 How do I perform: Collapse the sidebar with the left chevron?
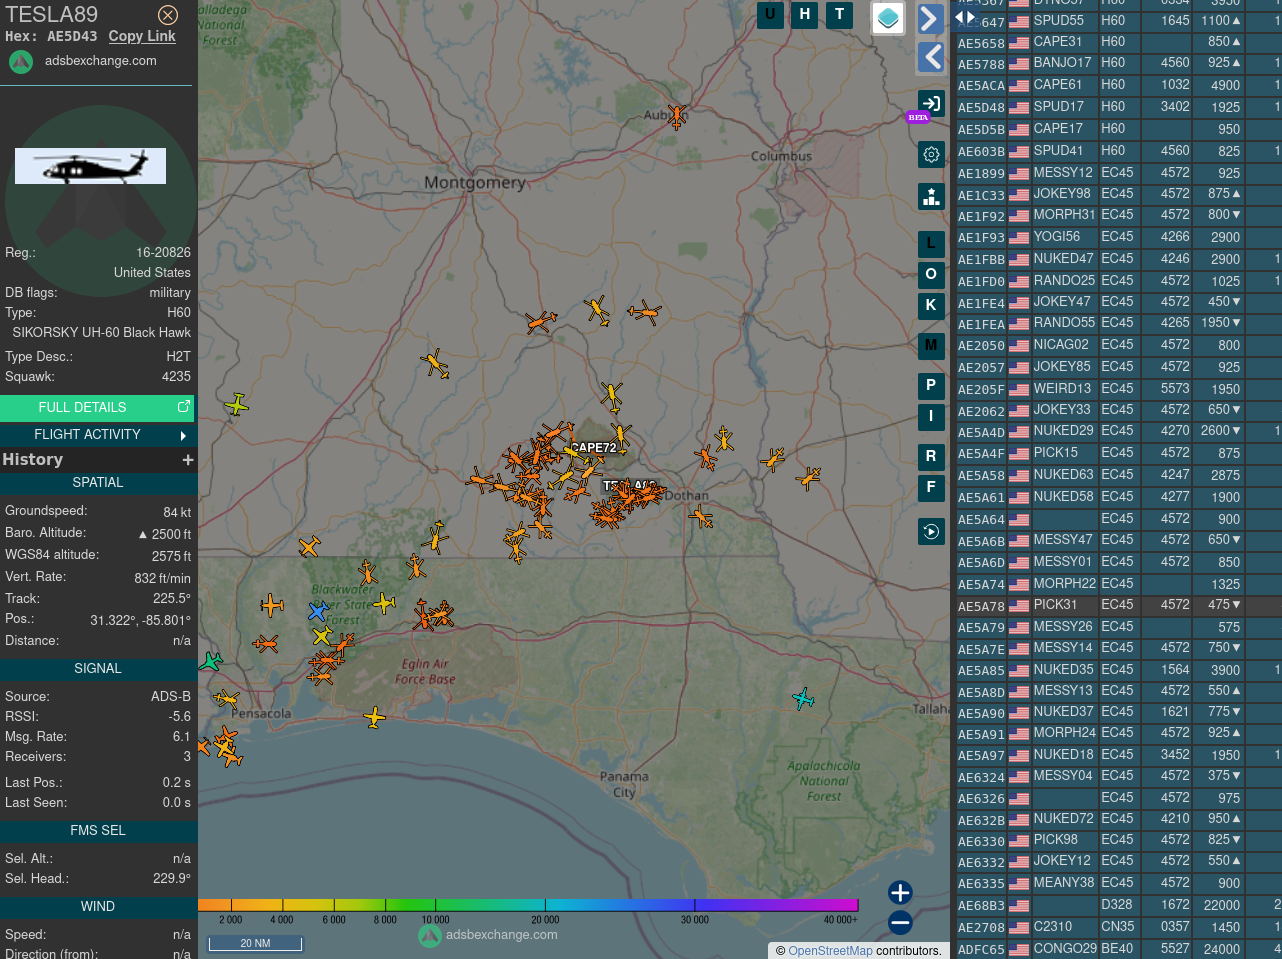[x=931, y=57]
